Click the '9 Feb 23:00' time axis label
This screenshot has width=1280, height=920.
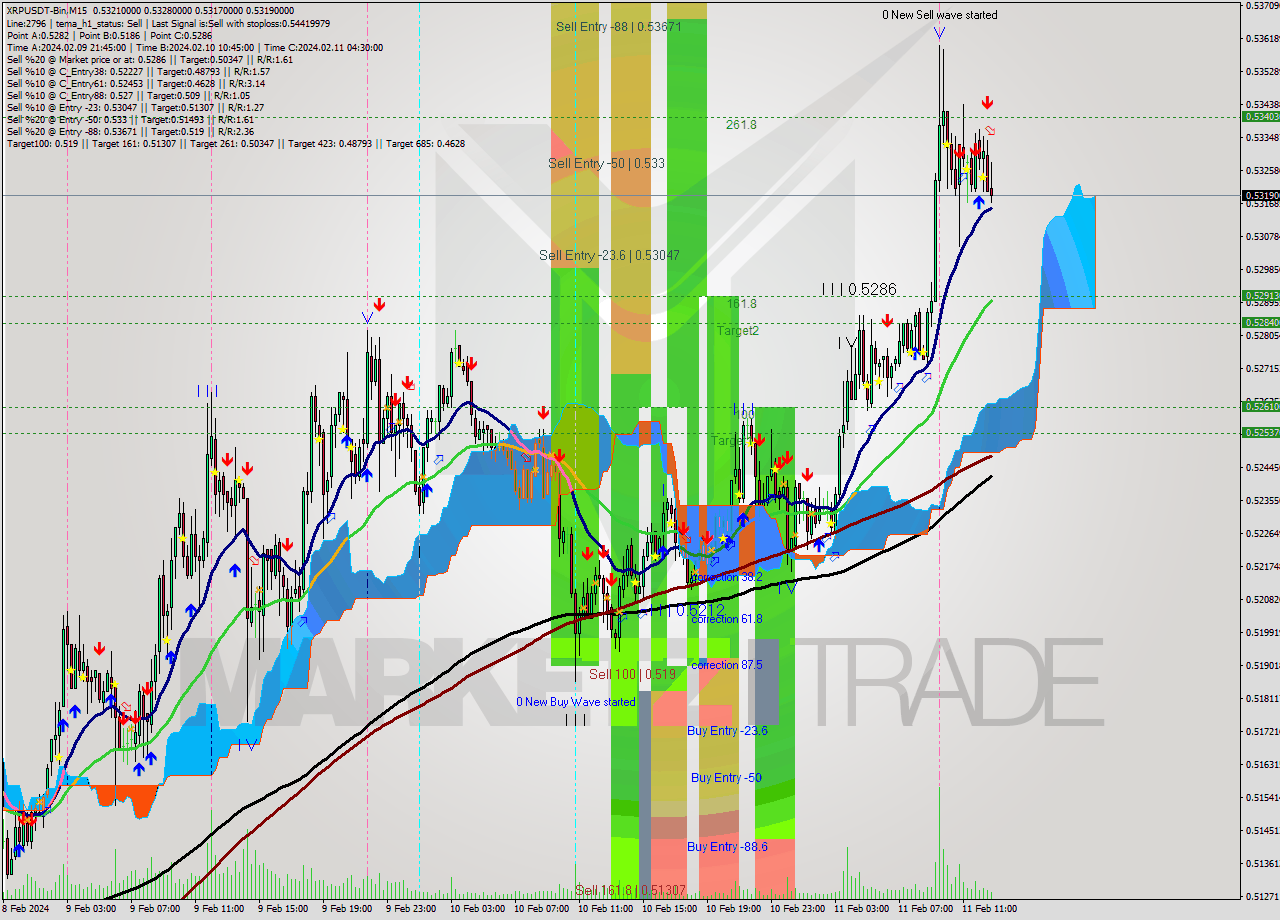click(x=411, y=910)
